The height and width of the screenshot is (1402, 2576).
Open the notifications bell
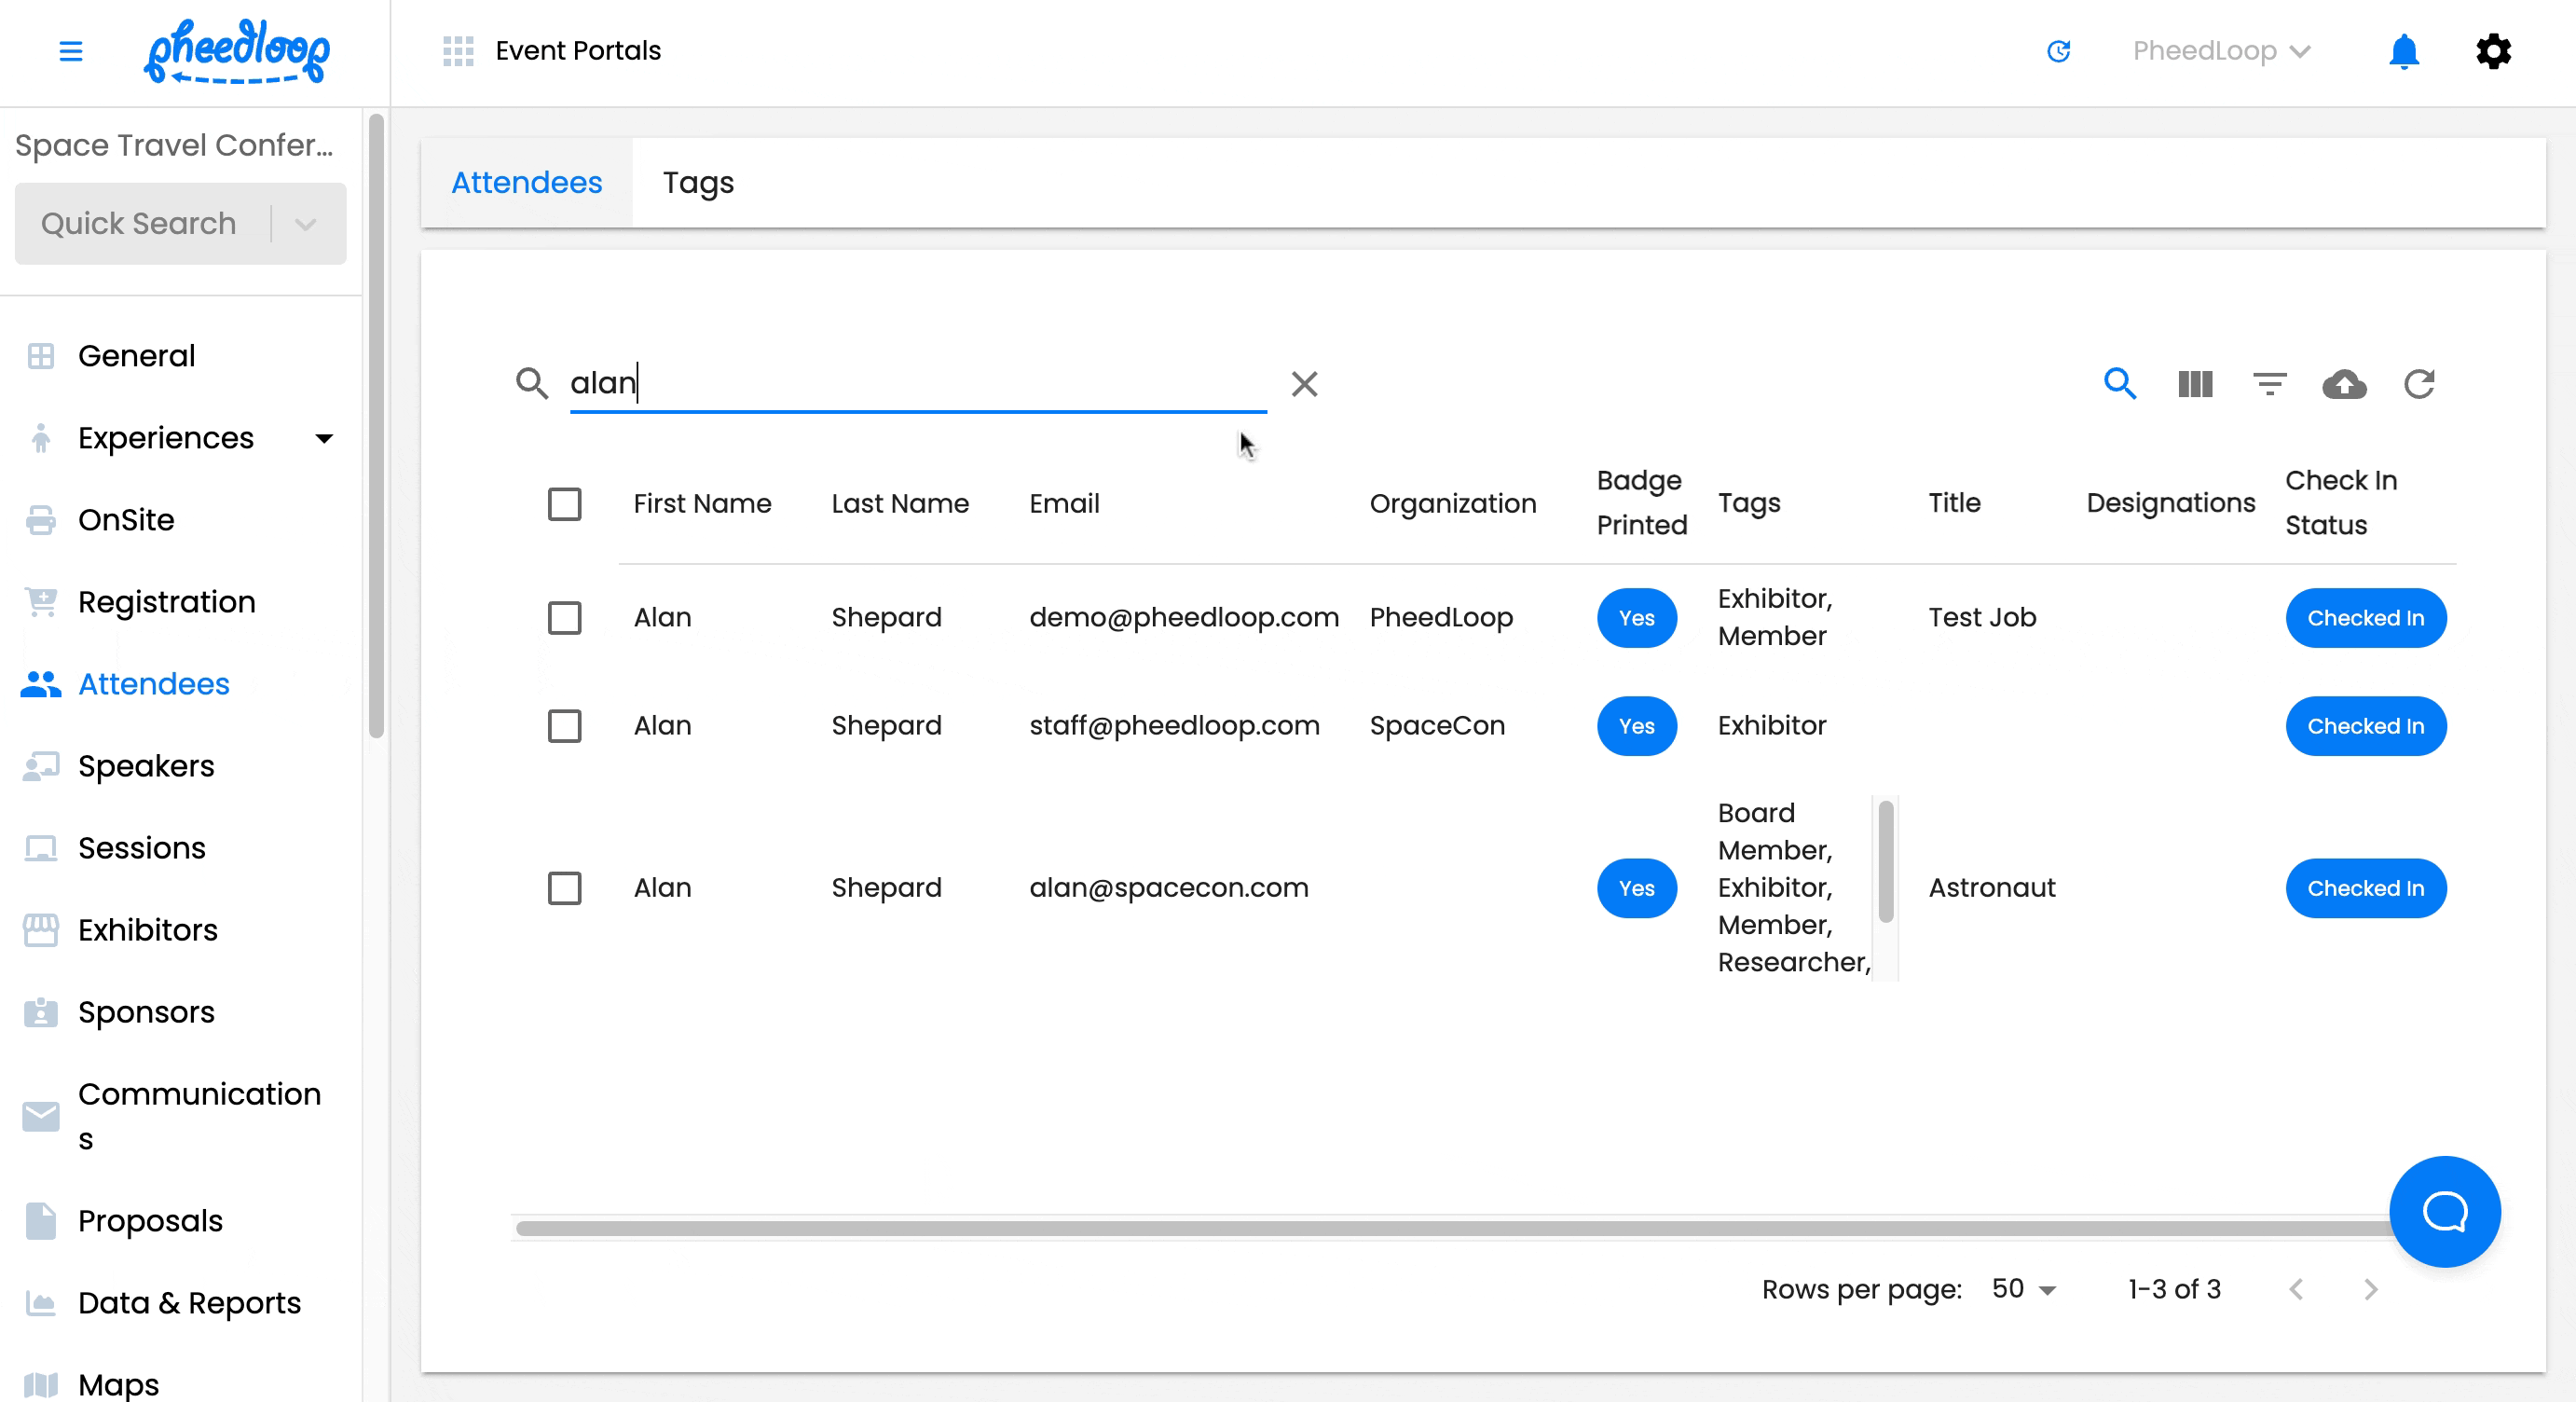click(2403, 51)
